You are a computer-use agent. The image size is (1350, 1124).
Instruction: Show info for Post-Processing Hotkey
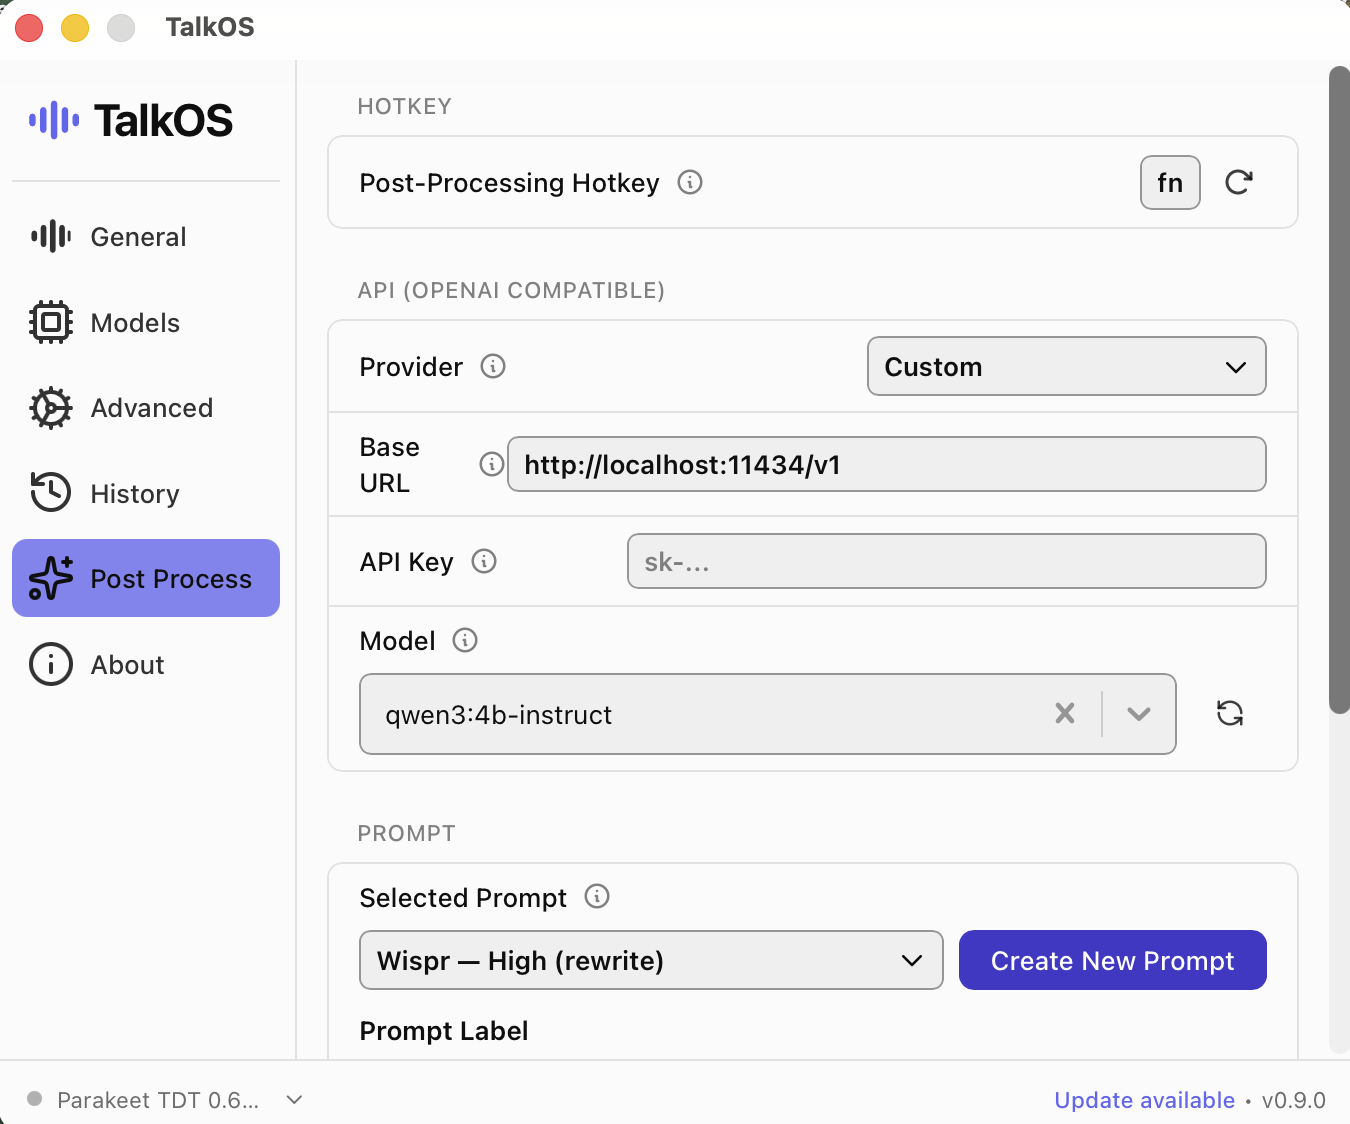690,182
